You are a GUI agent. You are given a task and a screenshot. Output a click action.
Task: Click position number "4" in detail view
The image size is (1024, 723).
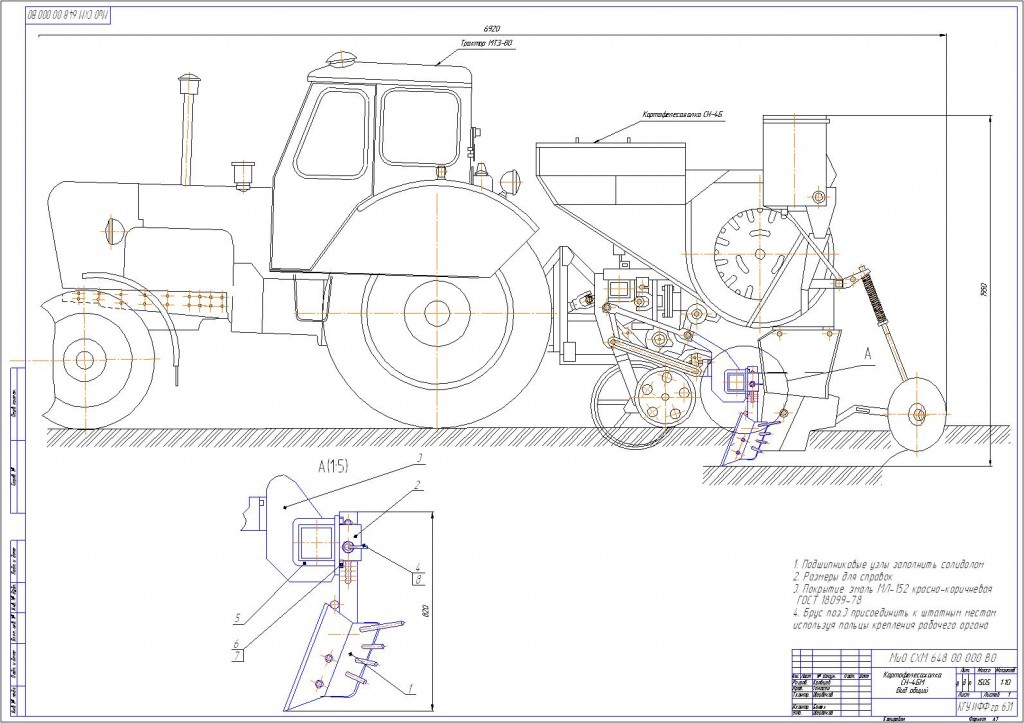[x=418, y=567]
